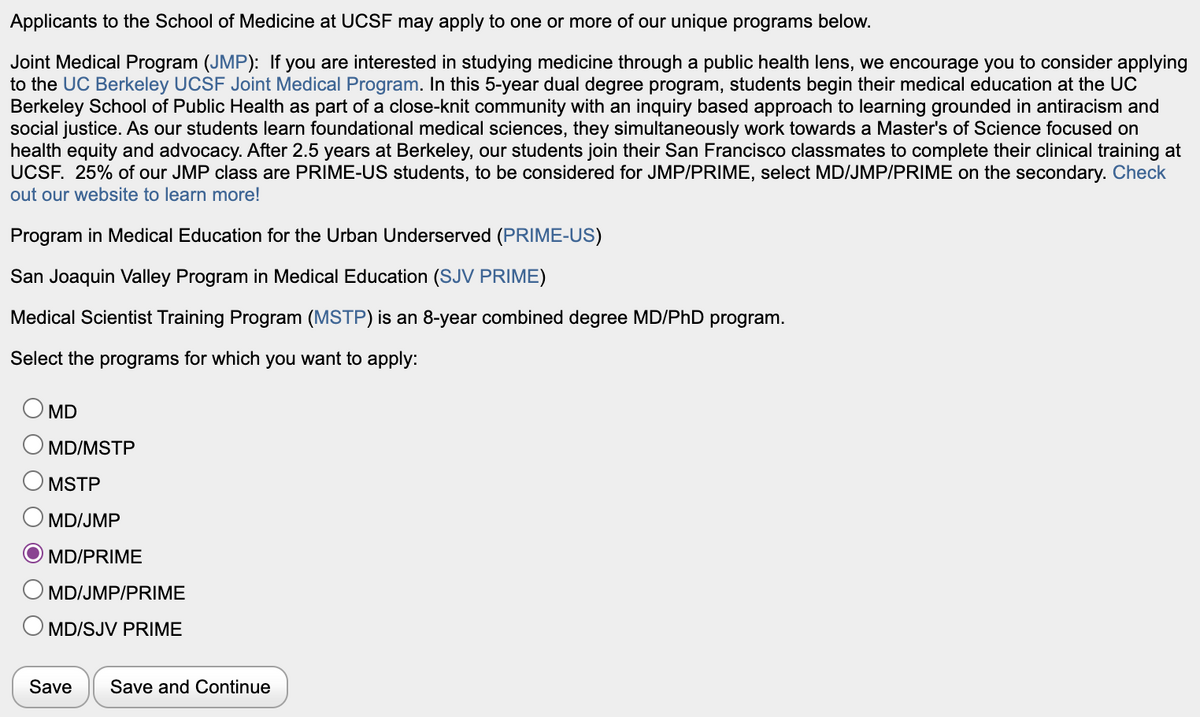The image size is (1200, 717).
Task: Open the SJV PRIME link
Action: 490,276
